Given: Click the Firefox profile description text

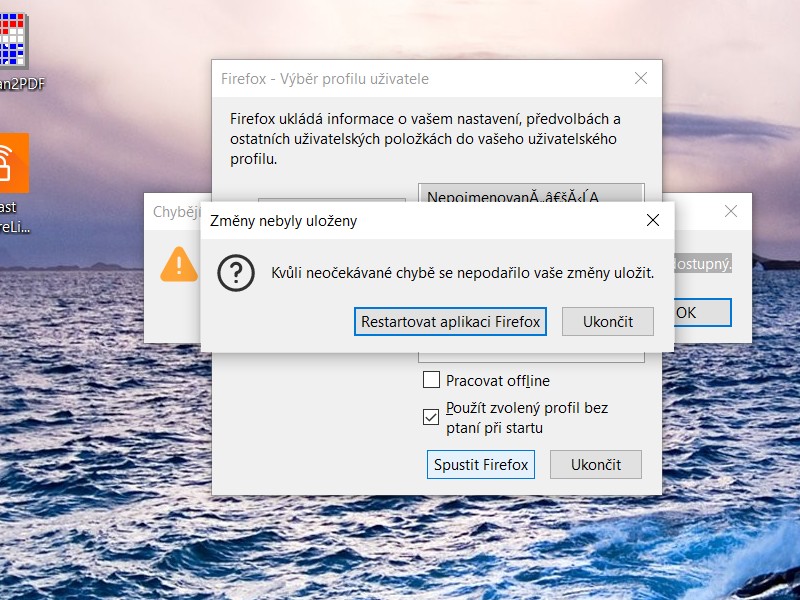Looking at the screenshot, I should pyautogui.click(x=425, y=139).
